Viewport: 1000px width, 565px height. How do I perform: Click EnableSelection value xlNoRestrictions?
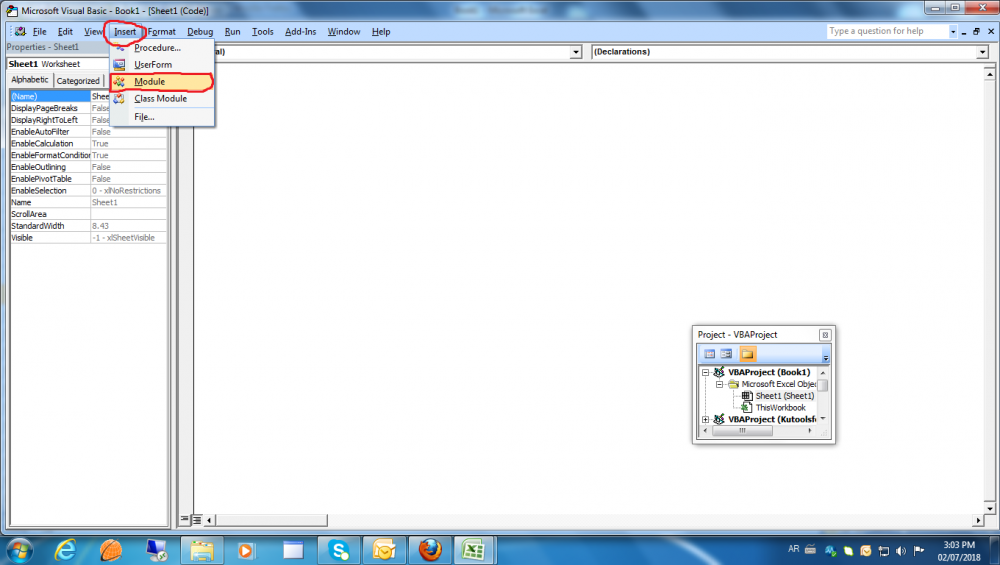127,191
